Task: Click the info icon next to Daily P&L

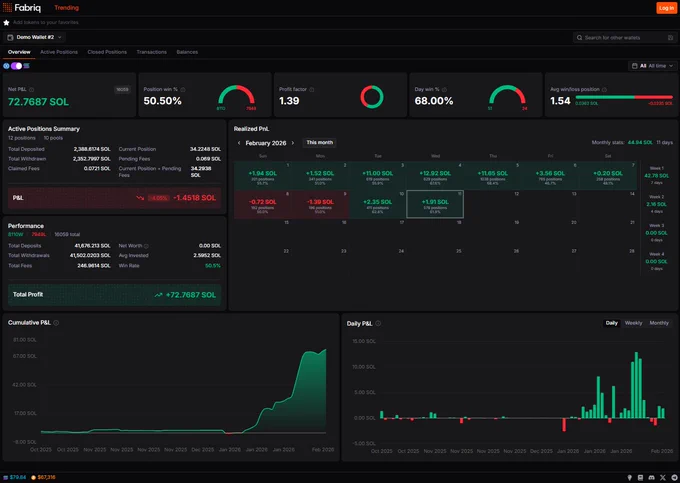Action: pos(378,323)
